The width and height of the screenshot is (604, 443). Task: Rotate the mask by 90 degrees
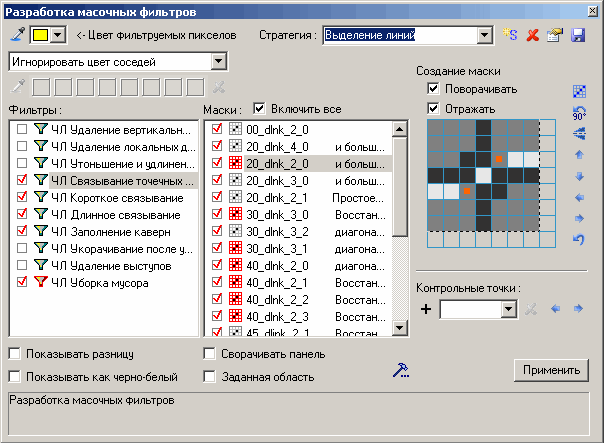point(579,113)
